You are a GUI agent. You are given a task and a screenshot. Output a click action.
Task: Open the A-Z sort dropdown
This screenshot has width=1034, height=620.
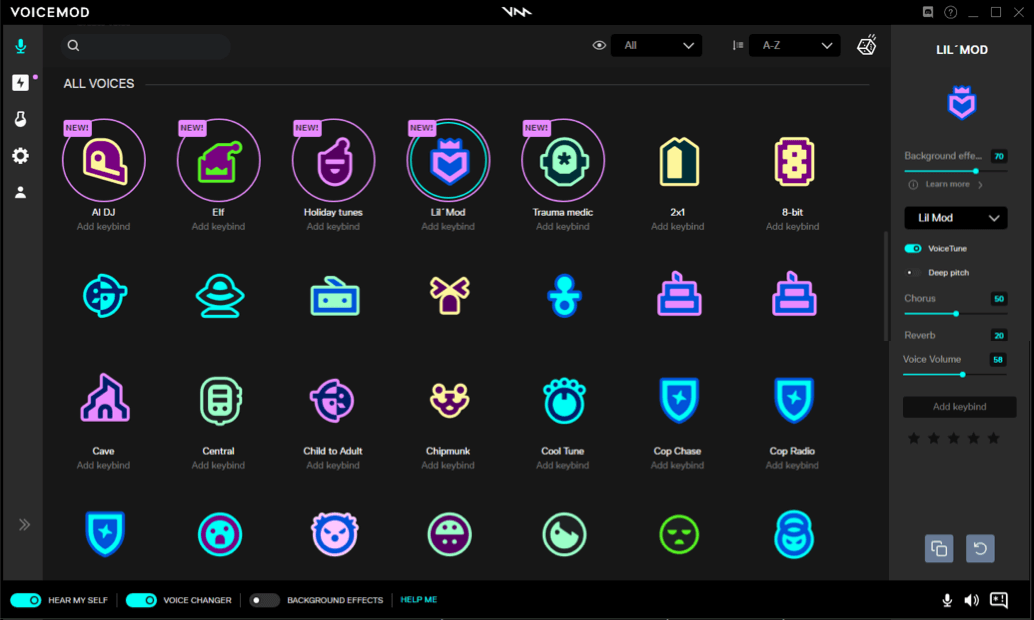[x=794, y=45]
